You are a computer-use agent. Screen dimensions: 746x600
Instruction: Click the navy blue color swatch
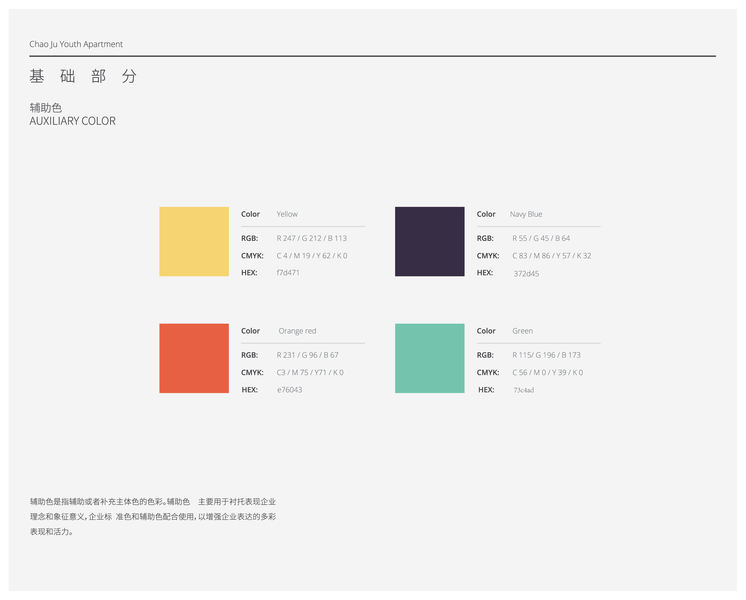click(430, 241)
